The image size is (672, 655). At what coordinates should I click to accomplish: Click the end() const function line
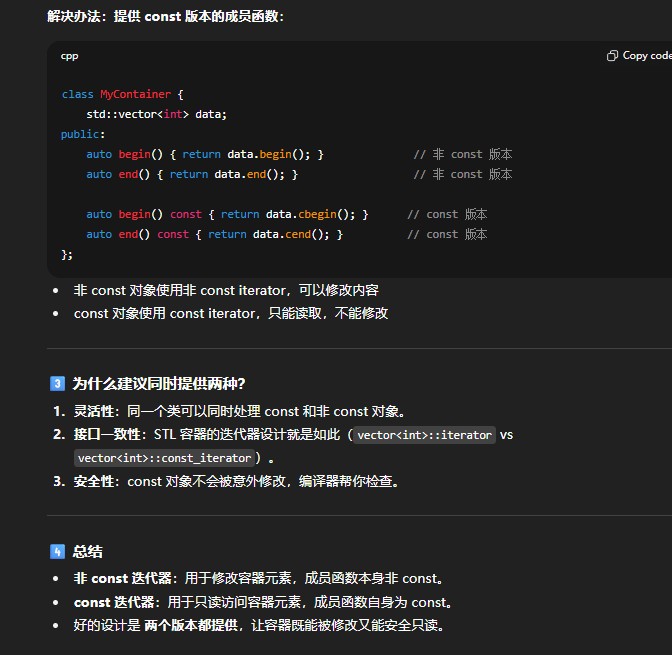214,234
